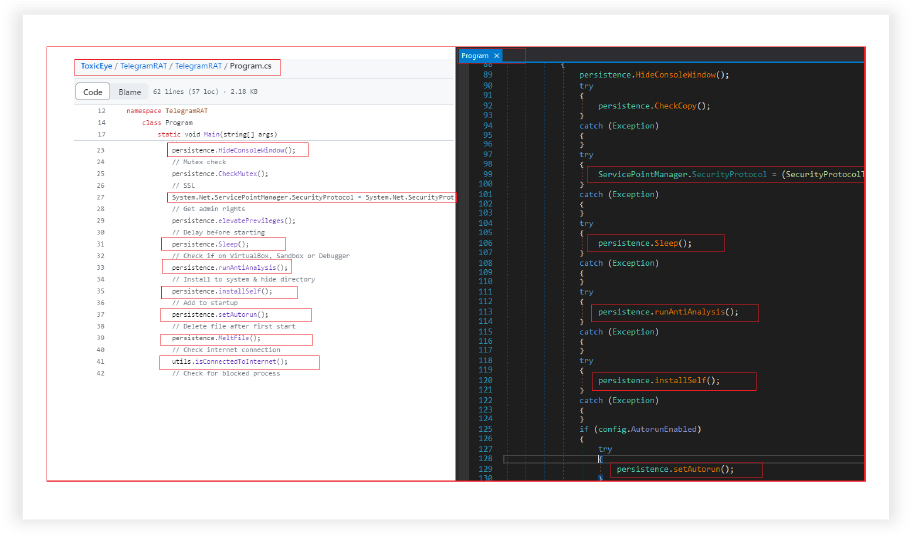This screenshot has height=534, width=911.
Task: Click the '62 lines (57 loc)' file info
Action: coord(185,92)
